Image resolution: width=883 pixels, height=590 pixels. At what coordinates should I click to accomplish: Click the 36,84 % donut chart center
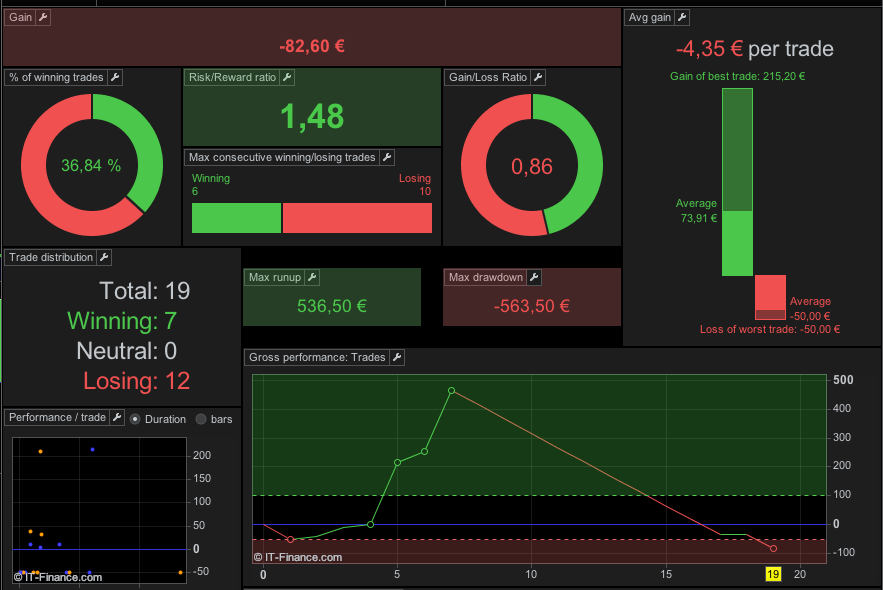91,165
